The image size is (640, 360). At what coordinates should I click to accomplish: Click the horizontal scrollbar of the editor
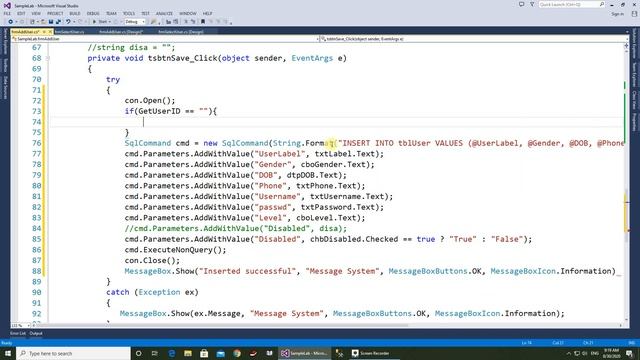[327, 325]
